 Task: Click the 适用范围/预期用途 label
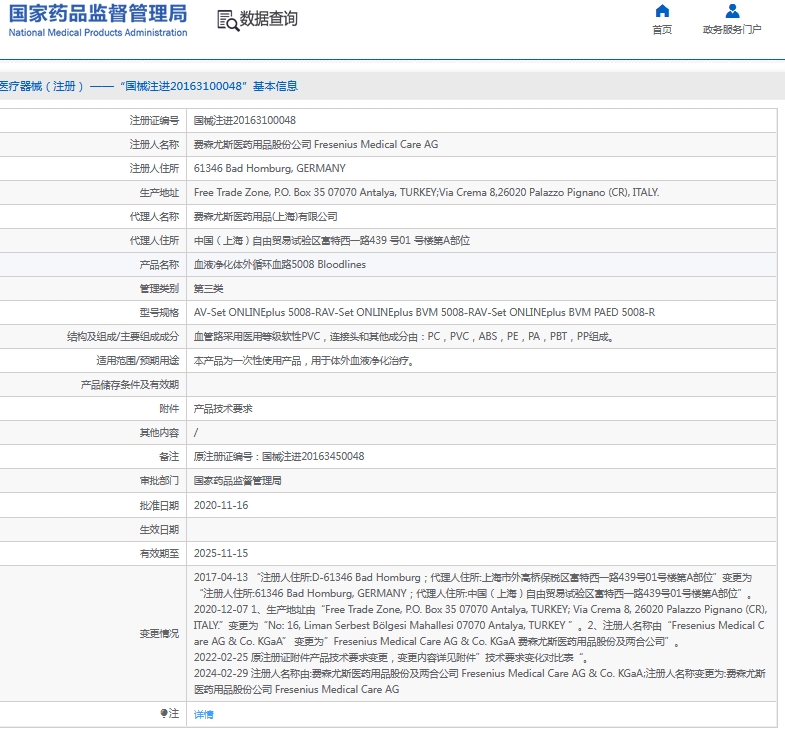click(138, 360)
